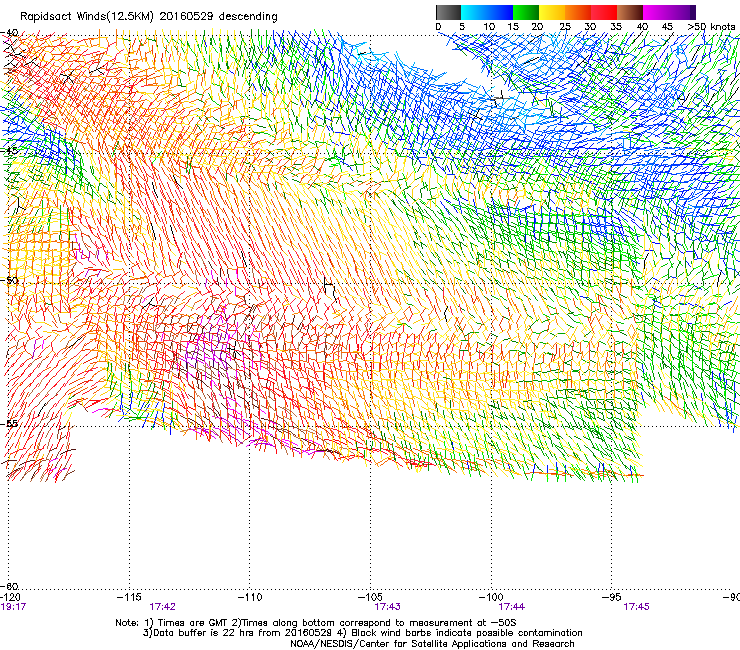Viewport: 740px width, 650px height.
Task: Click the '30' label under the color bar
Action: (590, 27)
